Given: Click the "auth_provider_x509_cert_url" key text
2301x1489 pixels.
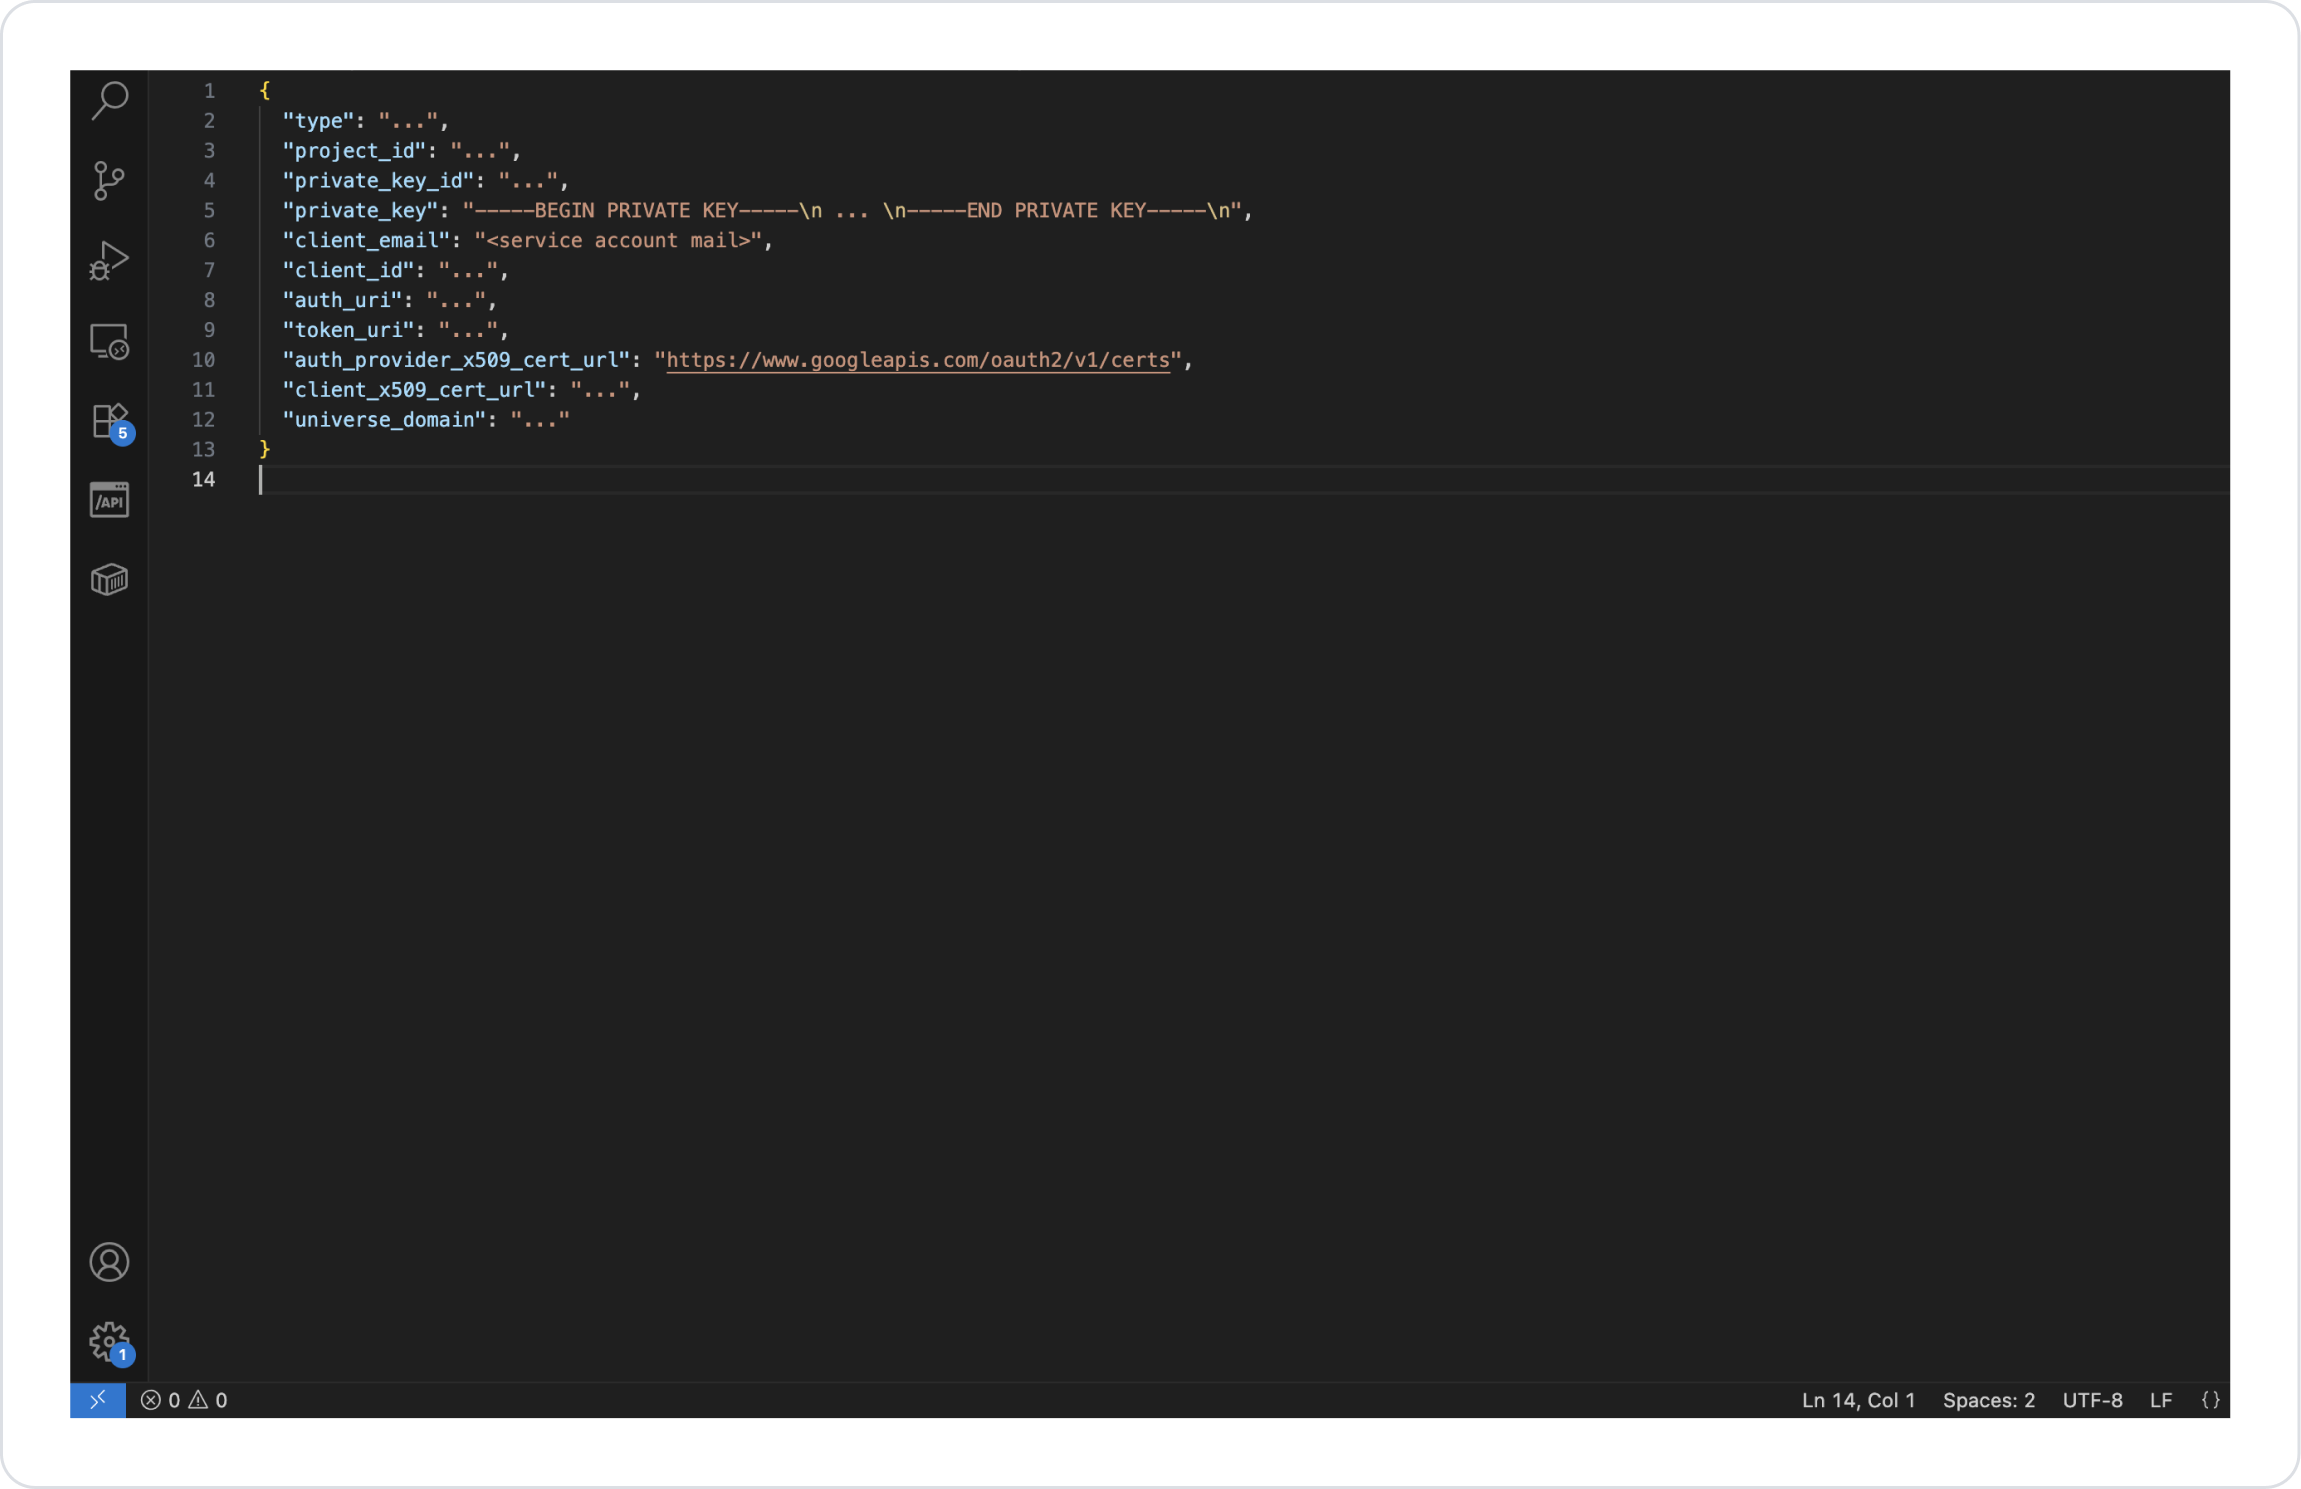Looking at the screenshot, I should [x=456, y=360].
